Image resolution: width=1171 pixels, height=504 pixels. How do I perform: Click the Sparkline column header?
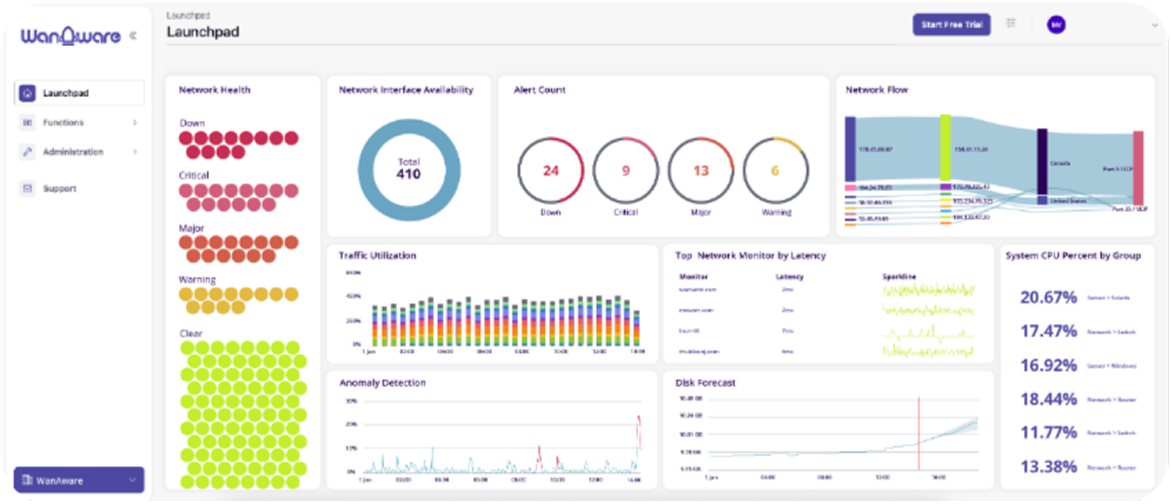898,276
